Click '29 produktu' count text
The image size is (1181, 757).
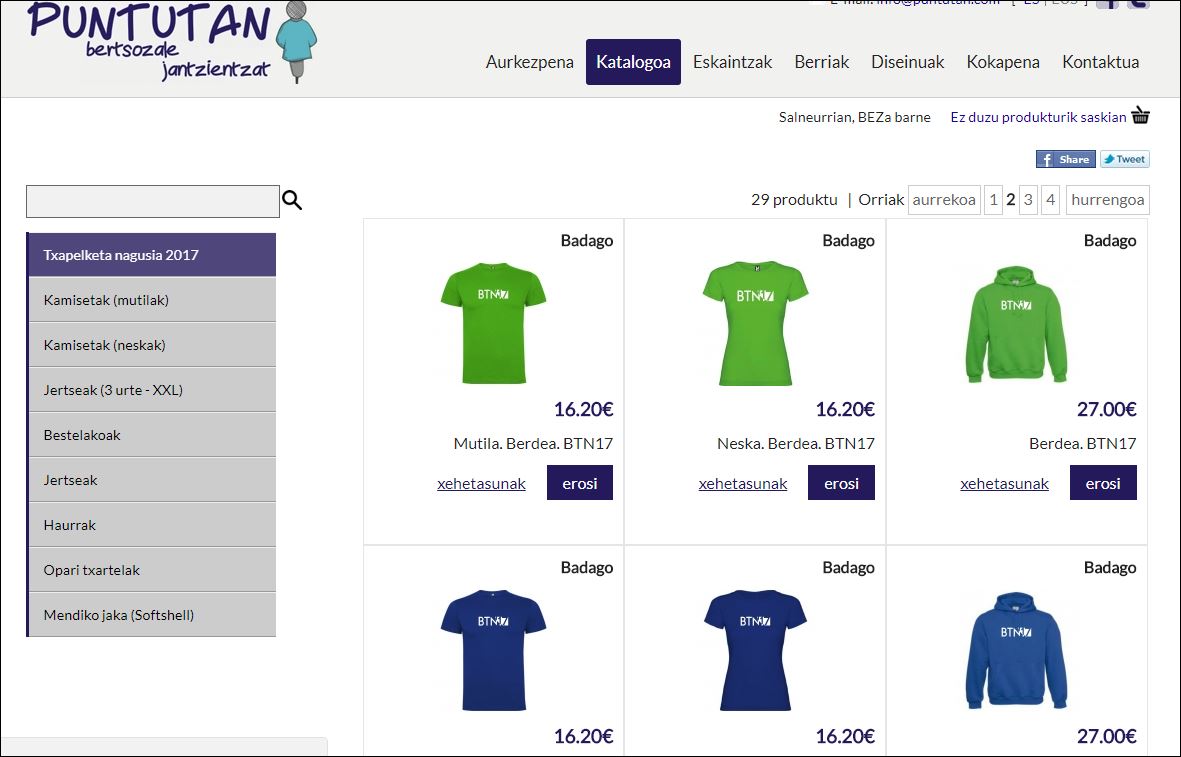click(794, 200)
